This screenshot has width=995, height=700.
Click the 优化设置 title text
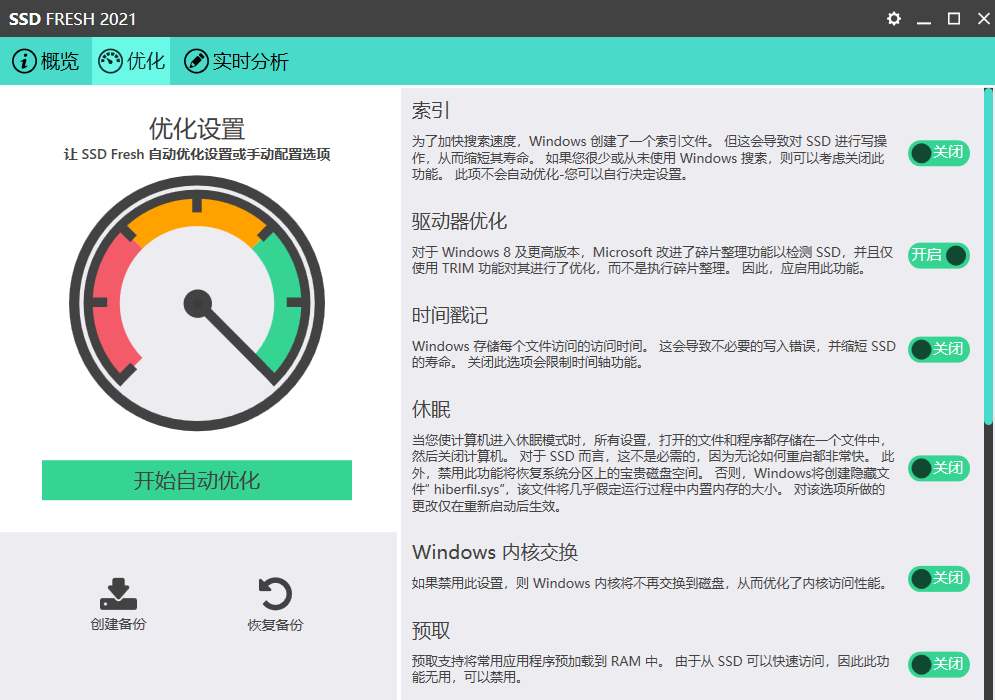click(197, 129)
